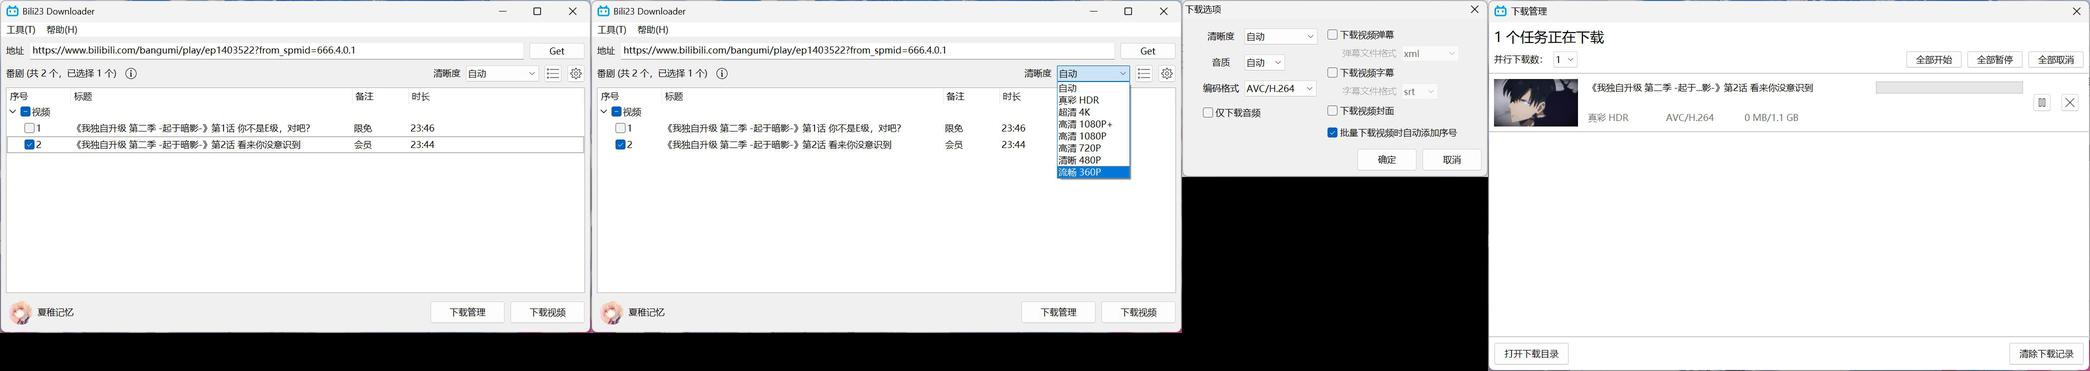
Task: Click 打开下载目录 button
Action: (x=1532, y=354)
